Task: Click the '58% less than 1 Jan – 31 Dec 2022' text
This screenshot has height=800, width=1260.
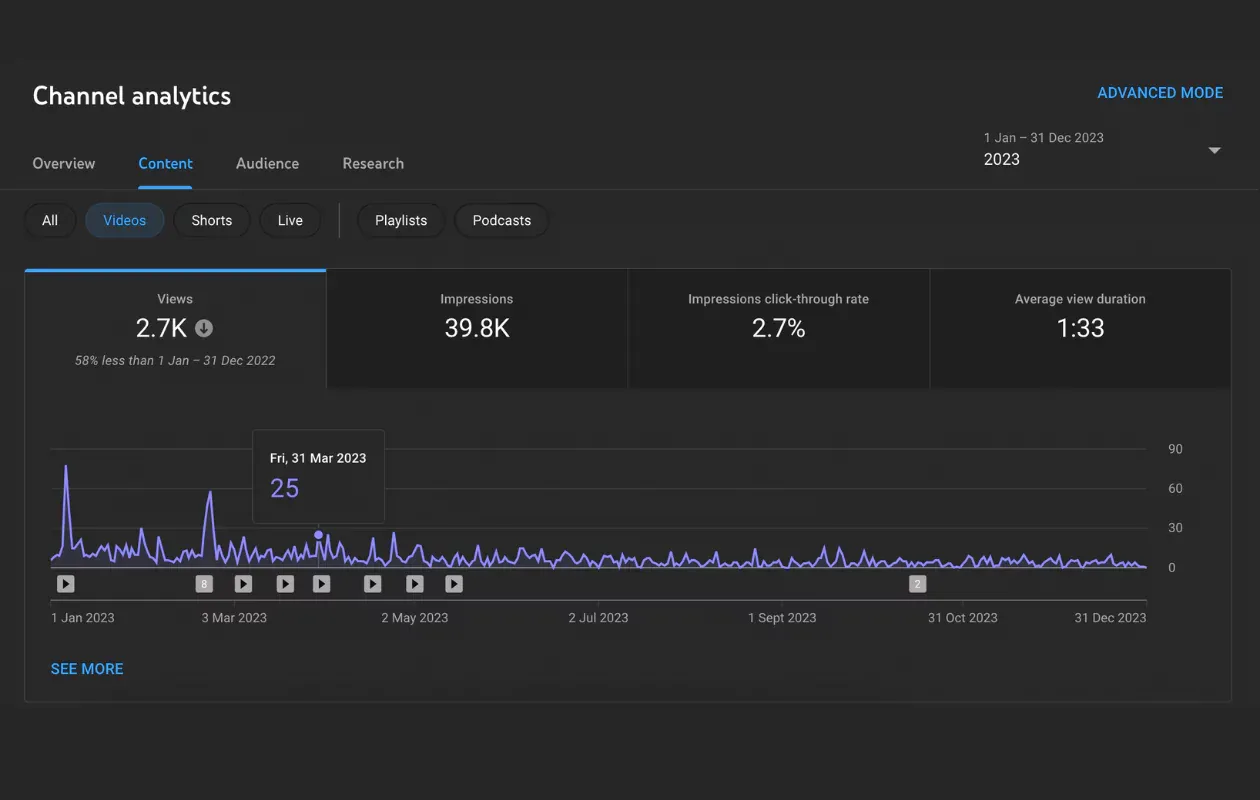Action: 175,360
